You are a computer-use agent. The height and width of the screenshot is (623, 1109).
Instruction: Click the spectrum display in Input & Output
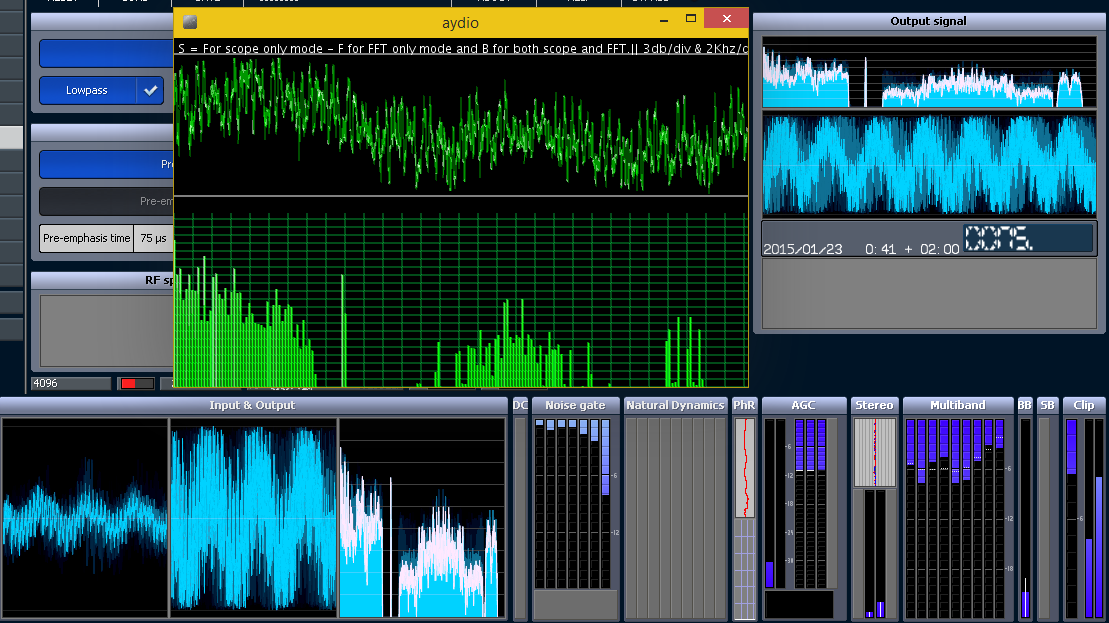422,518
